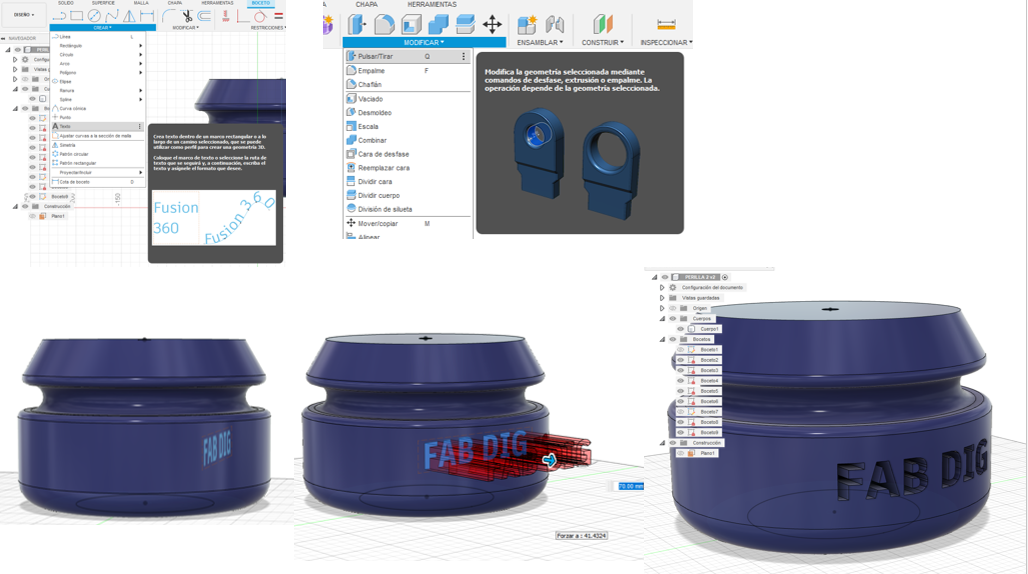Screen dimensions: 1028x574
Task: Click the three-dot icon on Pulsar/Tirar row
Action: 464,56
